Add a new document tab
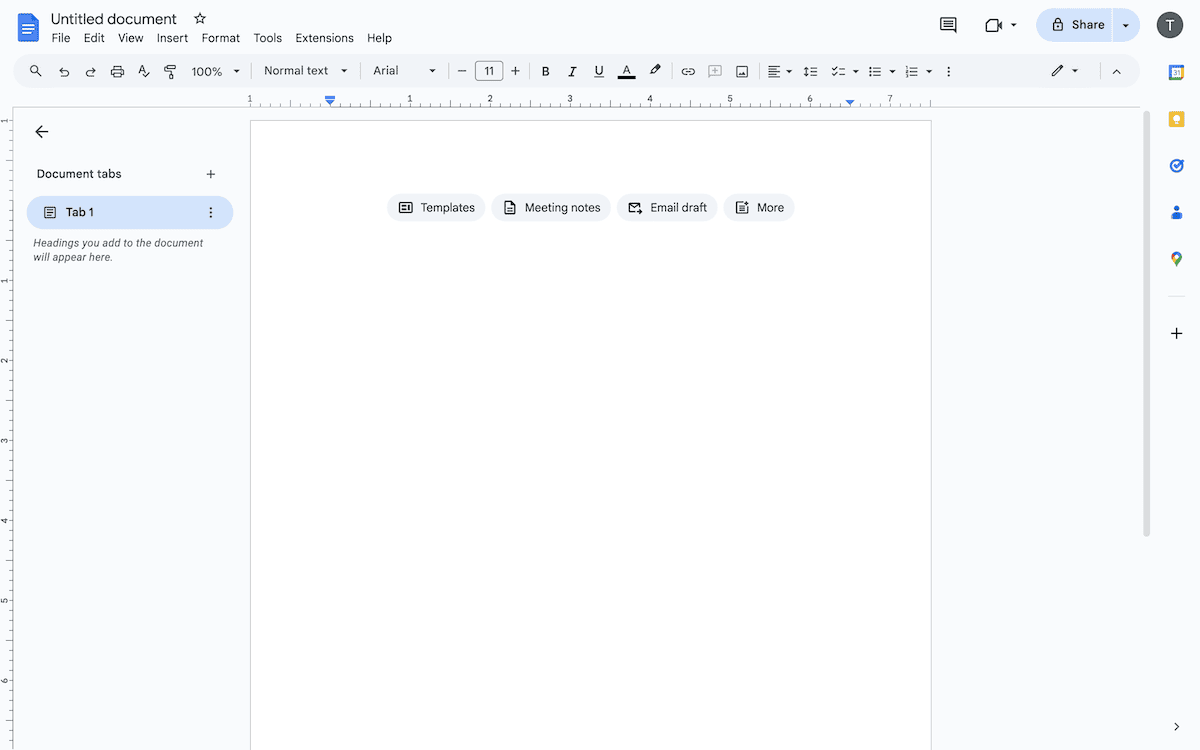This screenshot has width=1200, height=750. (210, 174)
